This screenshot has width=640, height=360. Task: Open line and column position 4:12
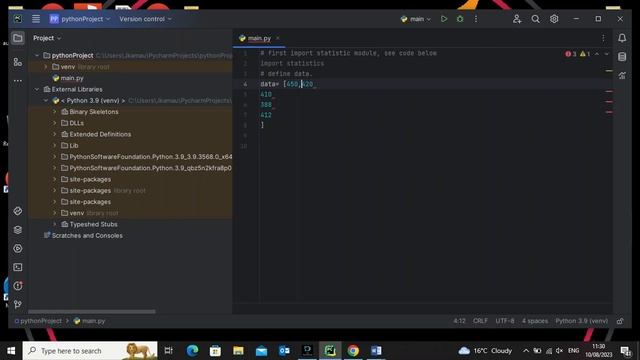[459, 321]
